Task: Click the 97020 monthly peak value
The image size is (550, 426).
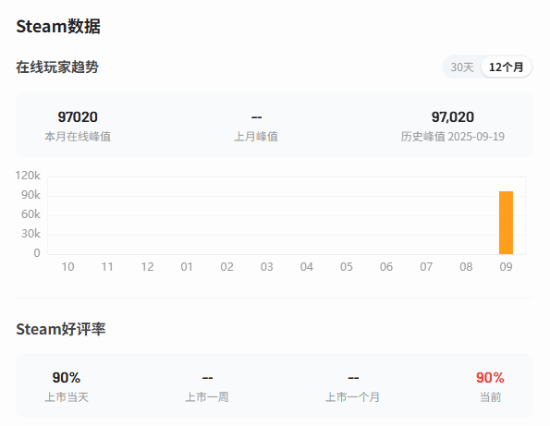Action: pos(78,117)
